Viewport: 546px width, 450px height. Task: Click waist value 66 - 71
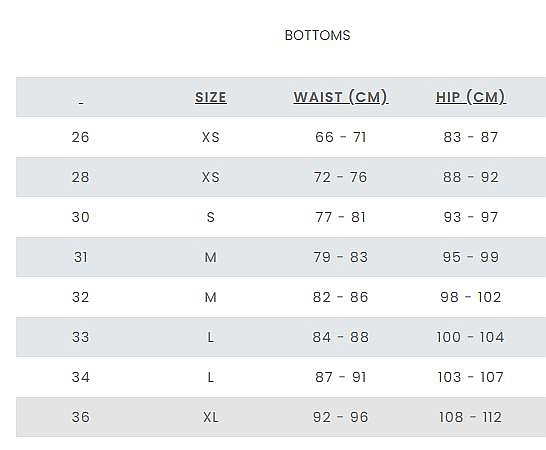341,137
